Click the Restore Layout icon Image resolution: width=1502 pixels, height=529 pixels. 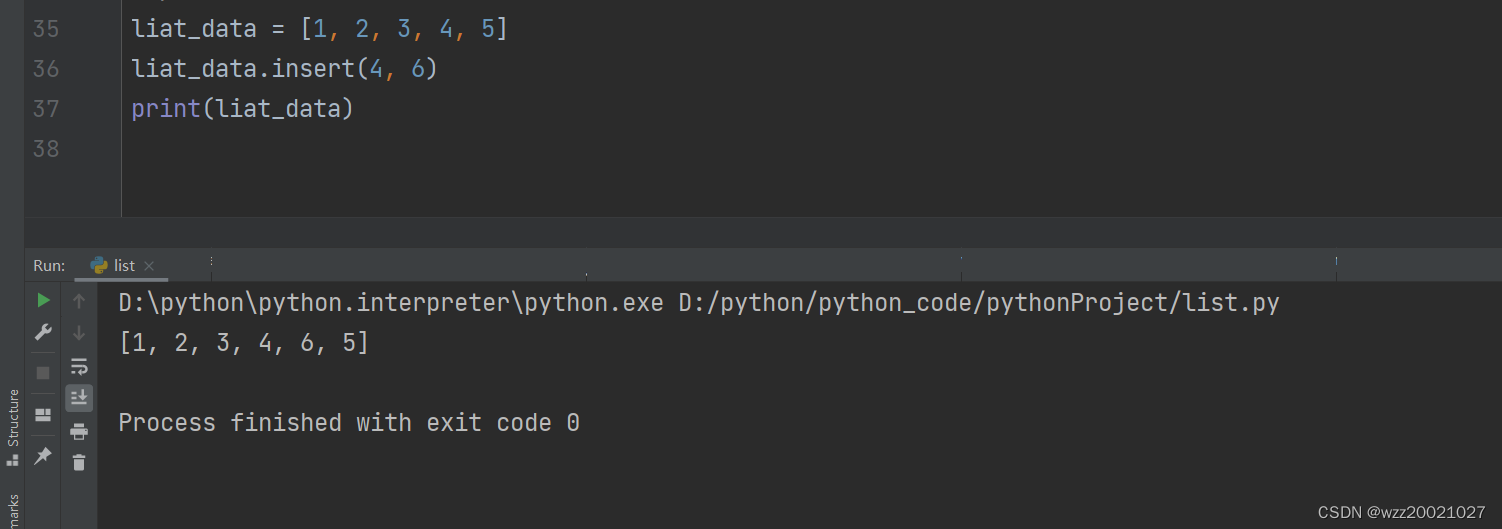coord(43,414)
